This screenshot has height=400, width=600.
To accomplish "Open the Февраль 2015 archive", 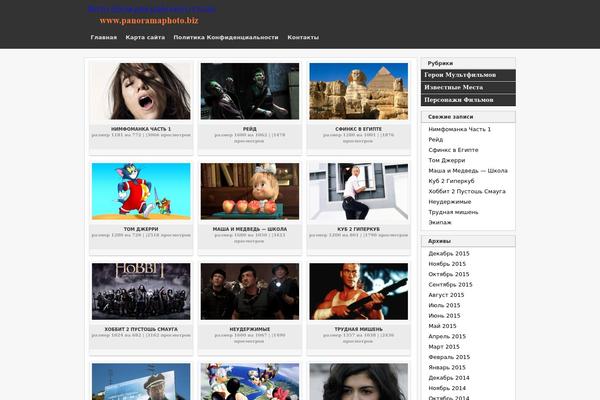I will tap(449, 357).
